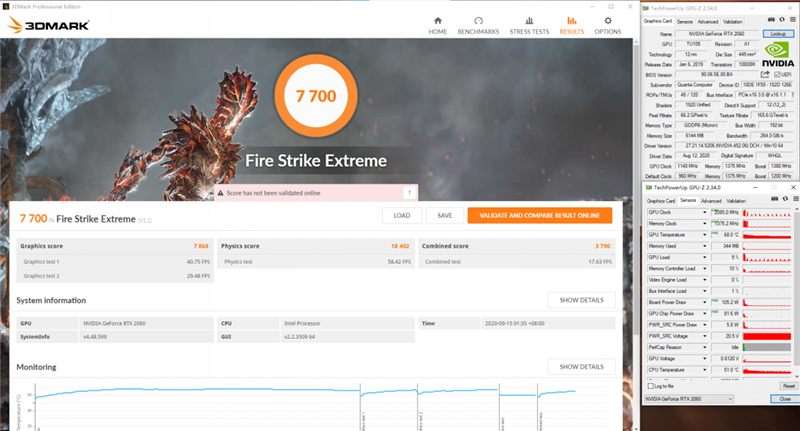This screenshot has height=431, width=800.
Task: Click the Close button in GPU-Z sensors
Action: [x=785, y=399]
